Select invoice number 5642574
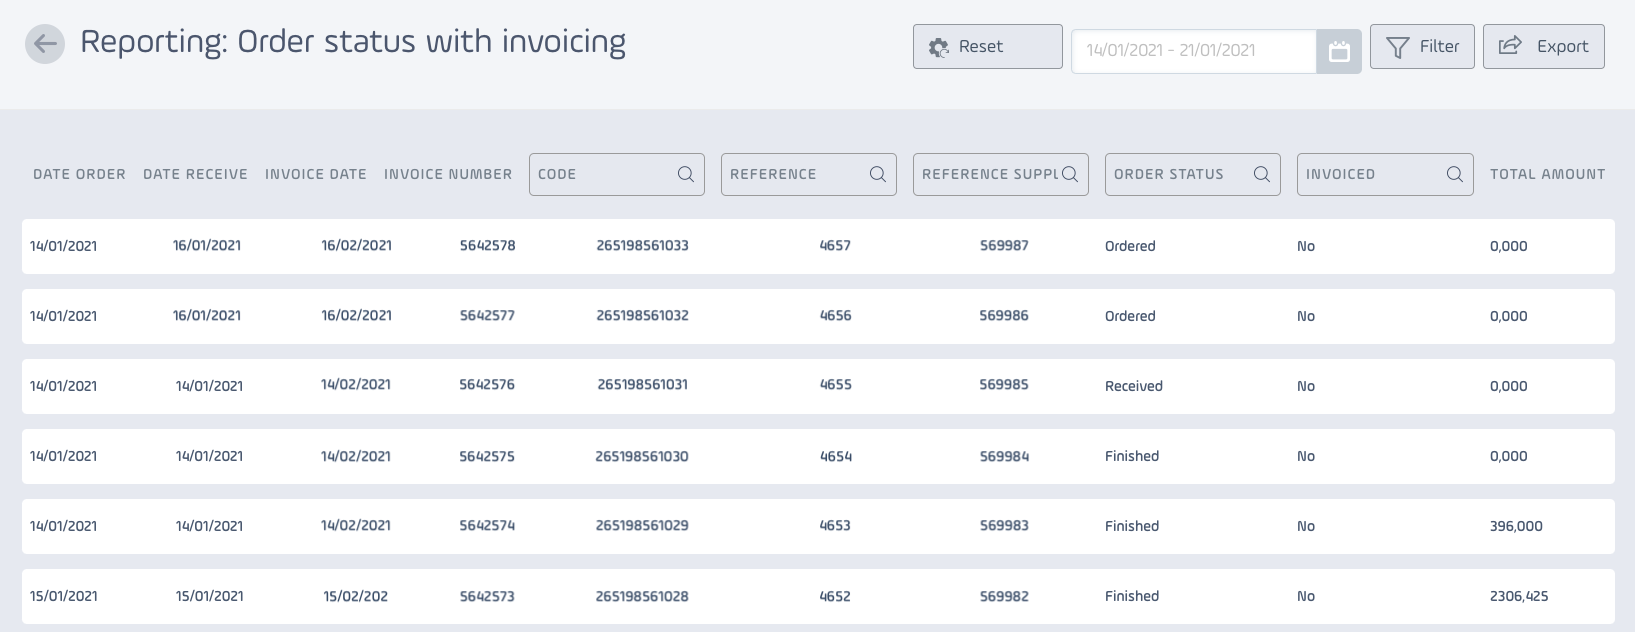This screenshot has width=1635, height=632. pos(487,526)
